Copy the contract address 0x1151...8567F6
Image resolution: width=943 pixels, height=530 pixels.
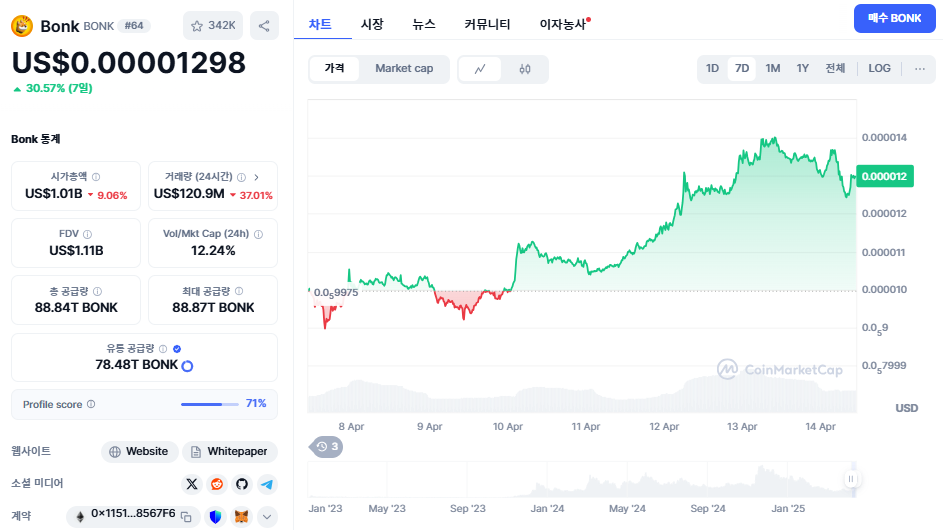[x=186, y=517]
